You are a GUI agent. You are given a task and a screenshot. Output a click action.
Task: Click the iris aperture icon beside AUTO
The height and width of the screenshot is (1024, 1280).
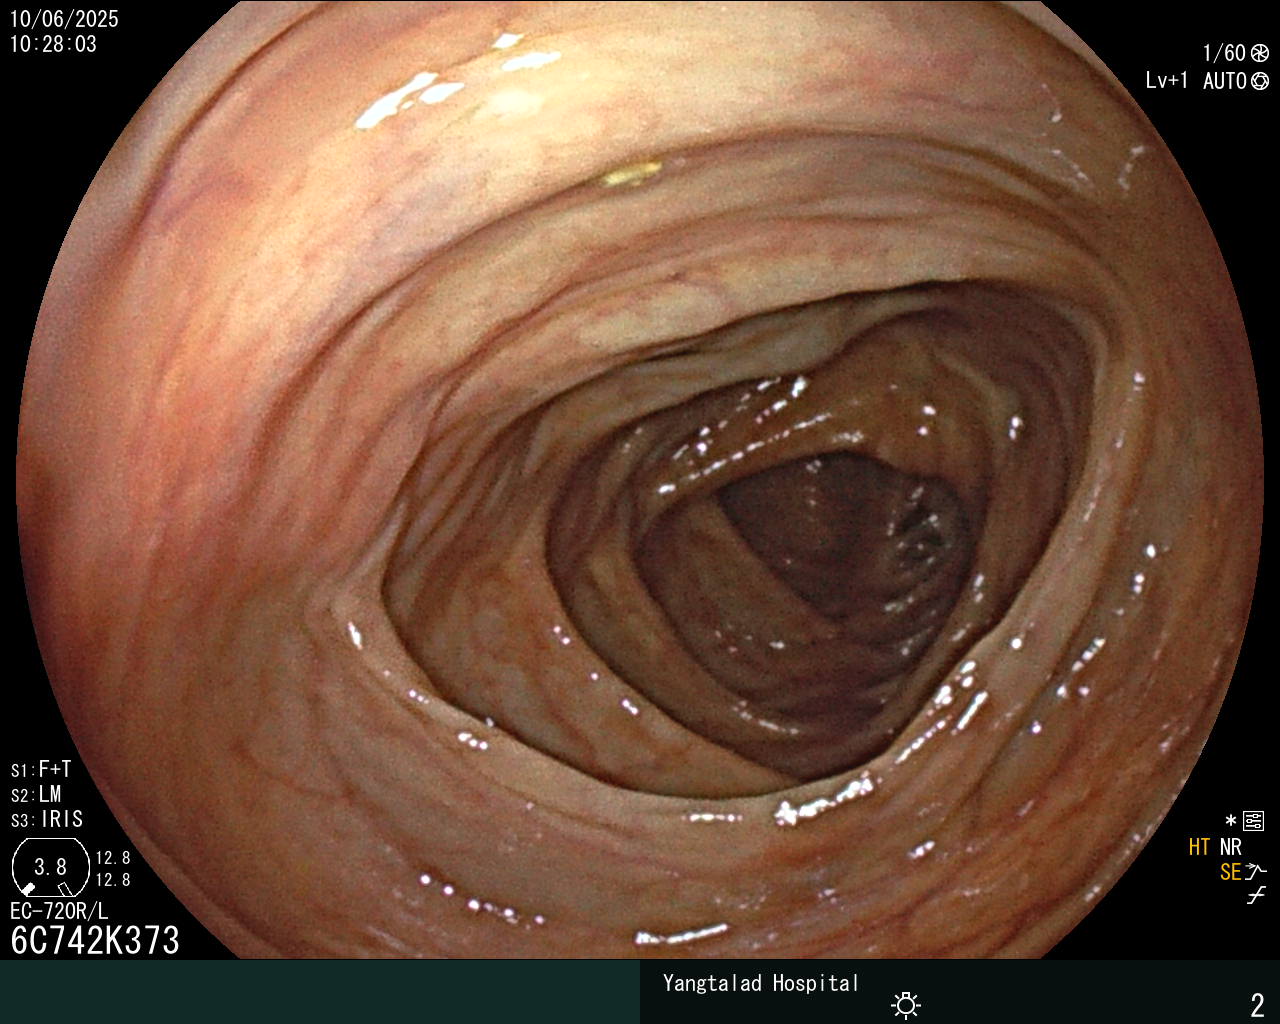click(x=1260, y=81)
